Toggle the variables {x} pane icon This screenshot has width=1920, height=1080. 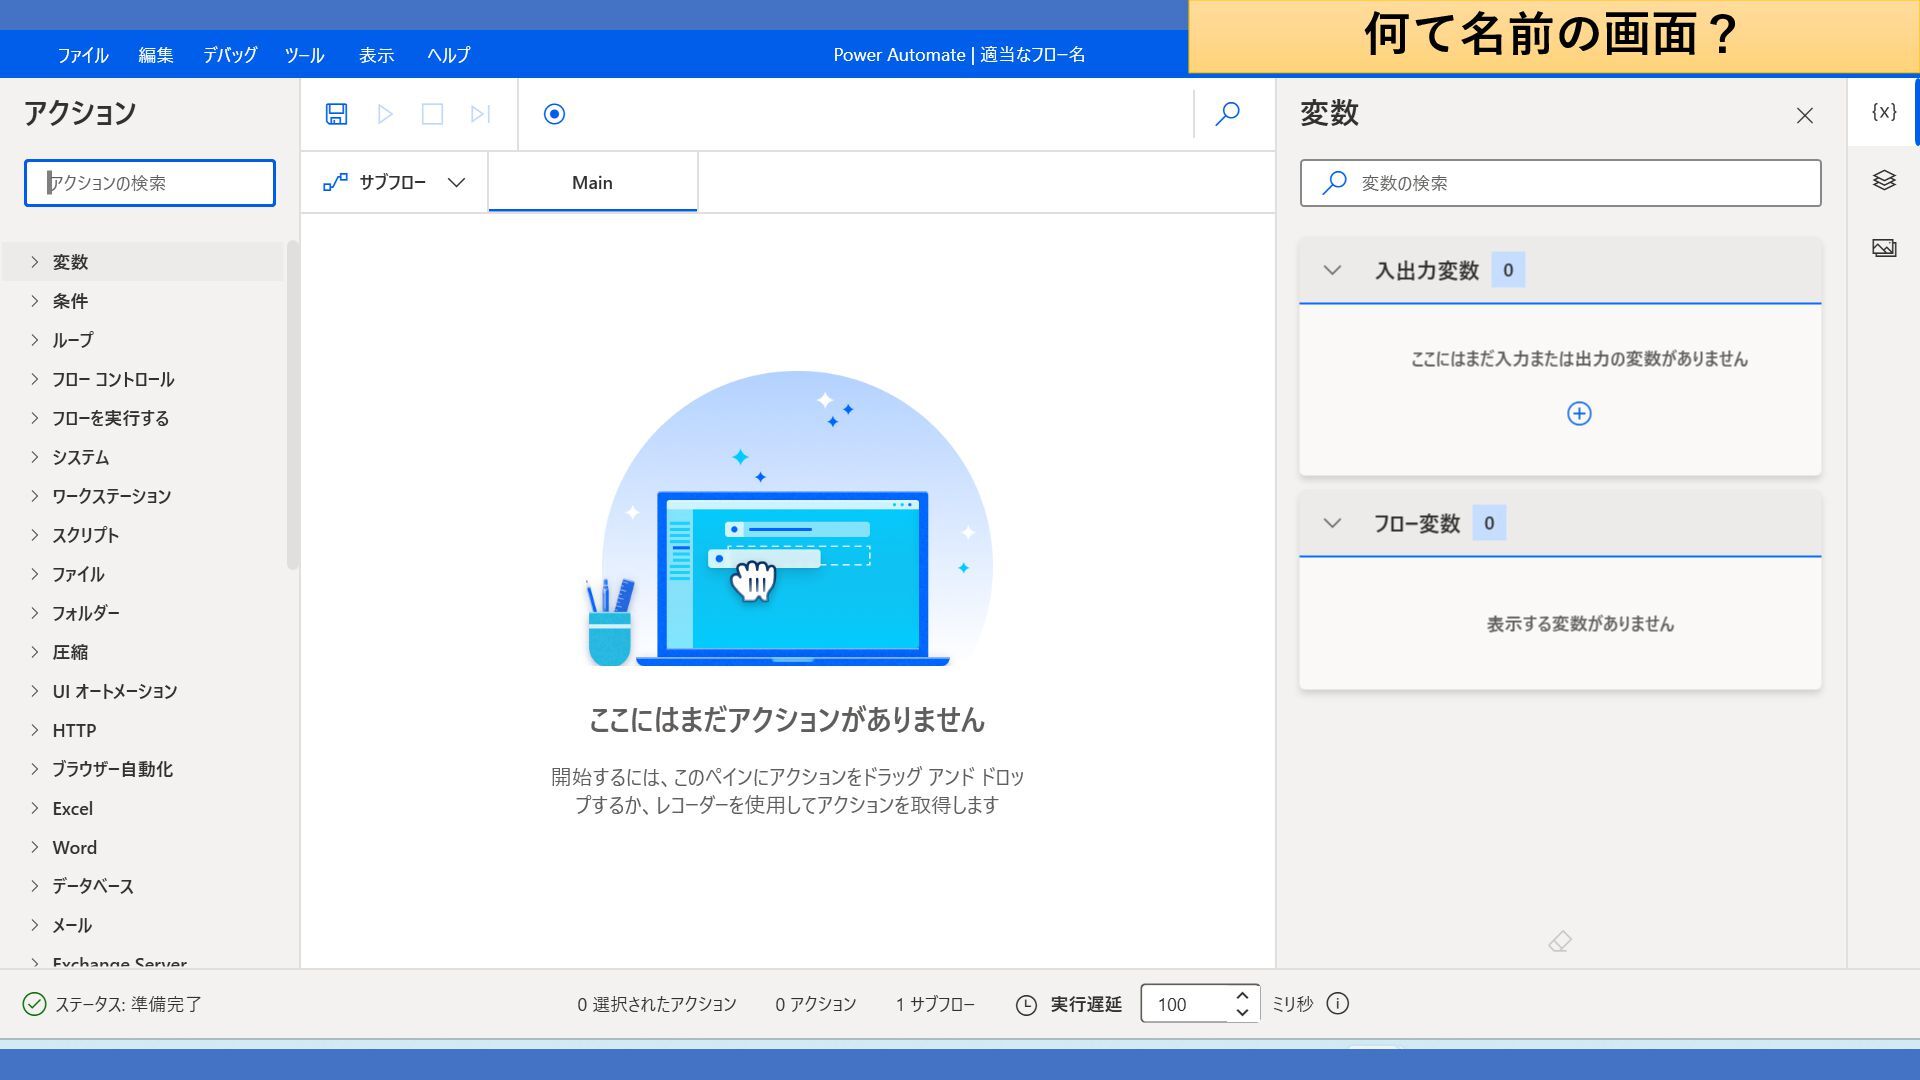[x=1883, y=112]
